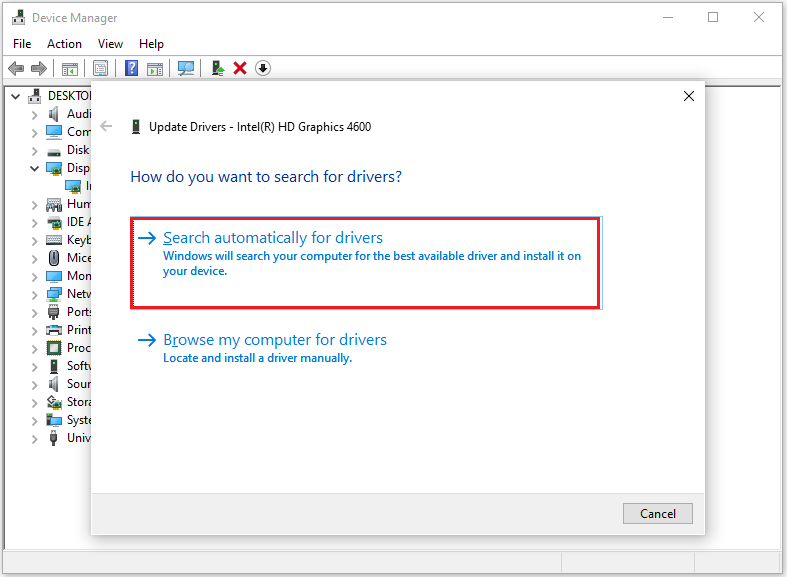Click the disable device down-arrow icon
Viewport: 787px width, 577px height.
(263, 68)
